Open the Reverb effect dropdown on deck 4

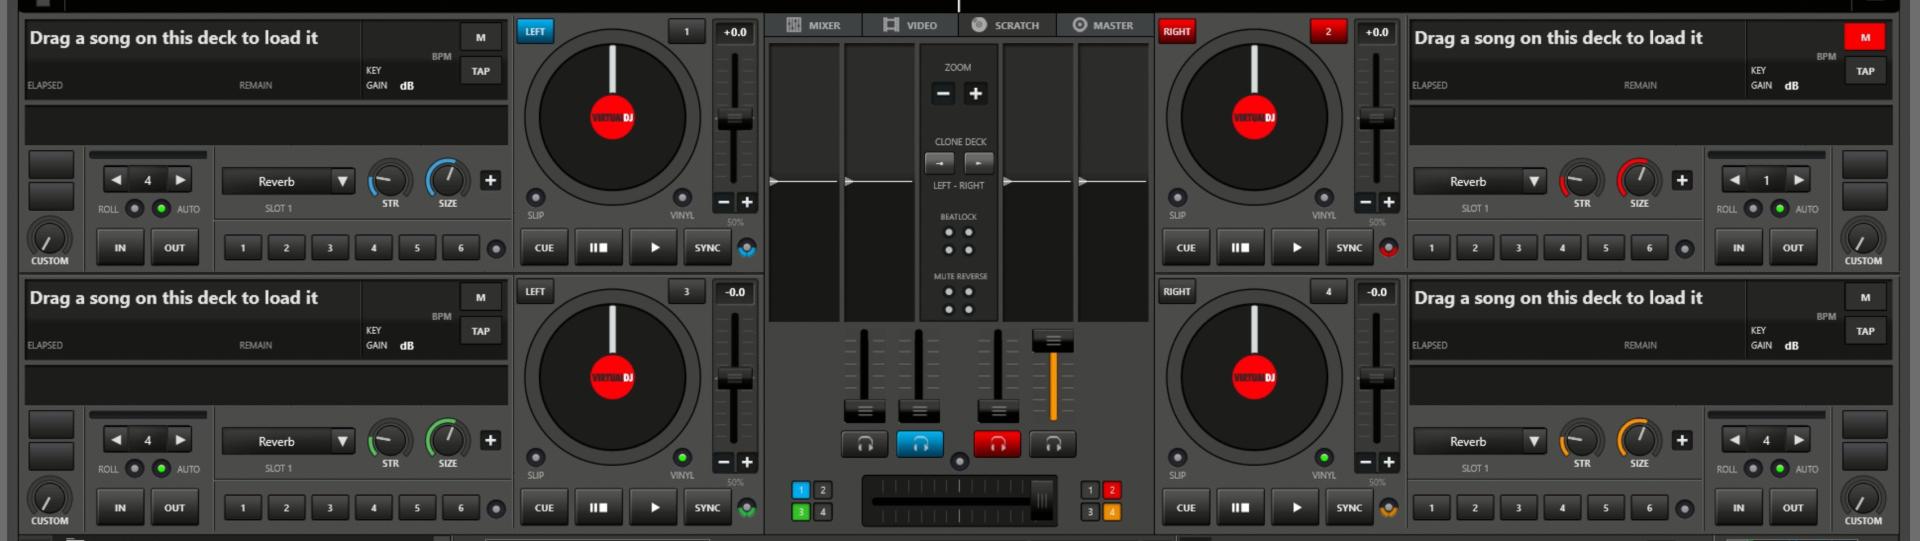pos(1533,441)
